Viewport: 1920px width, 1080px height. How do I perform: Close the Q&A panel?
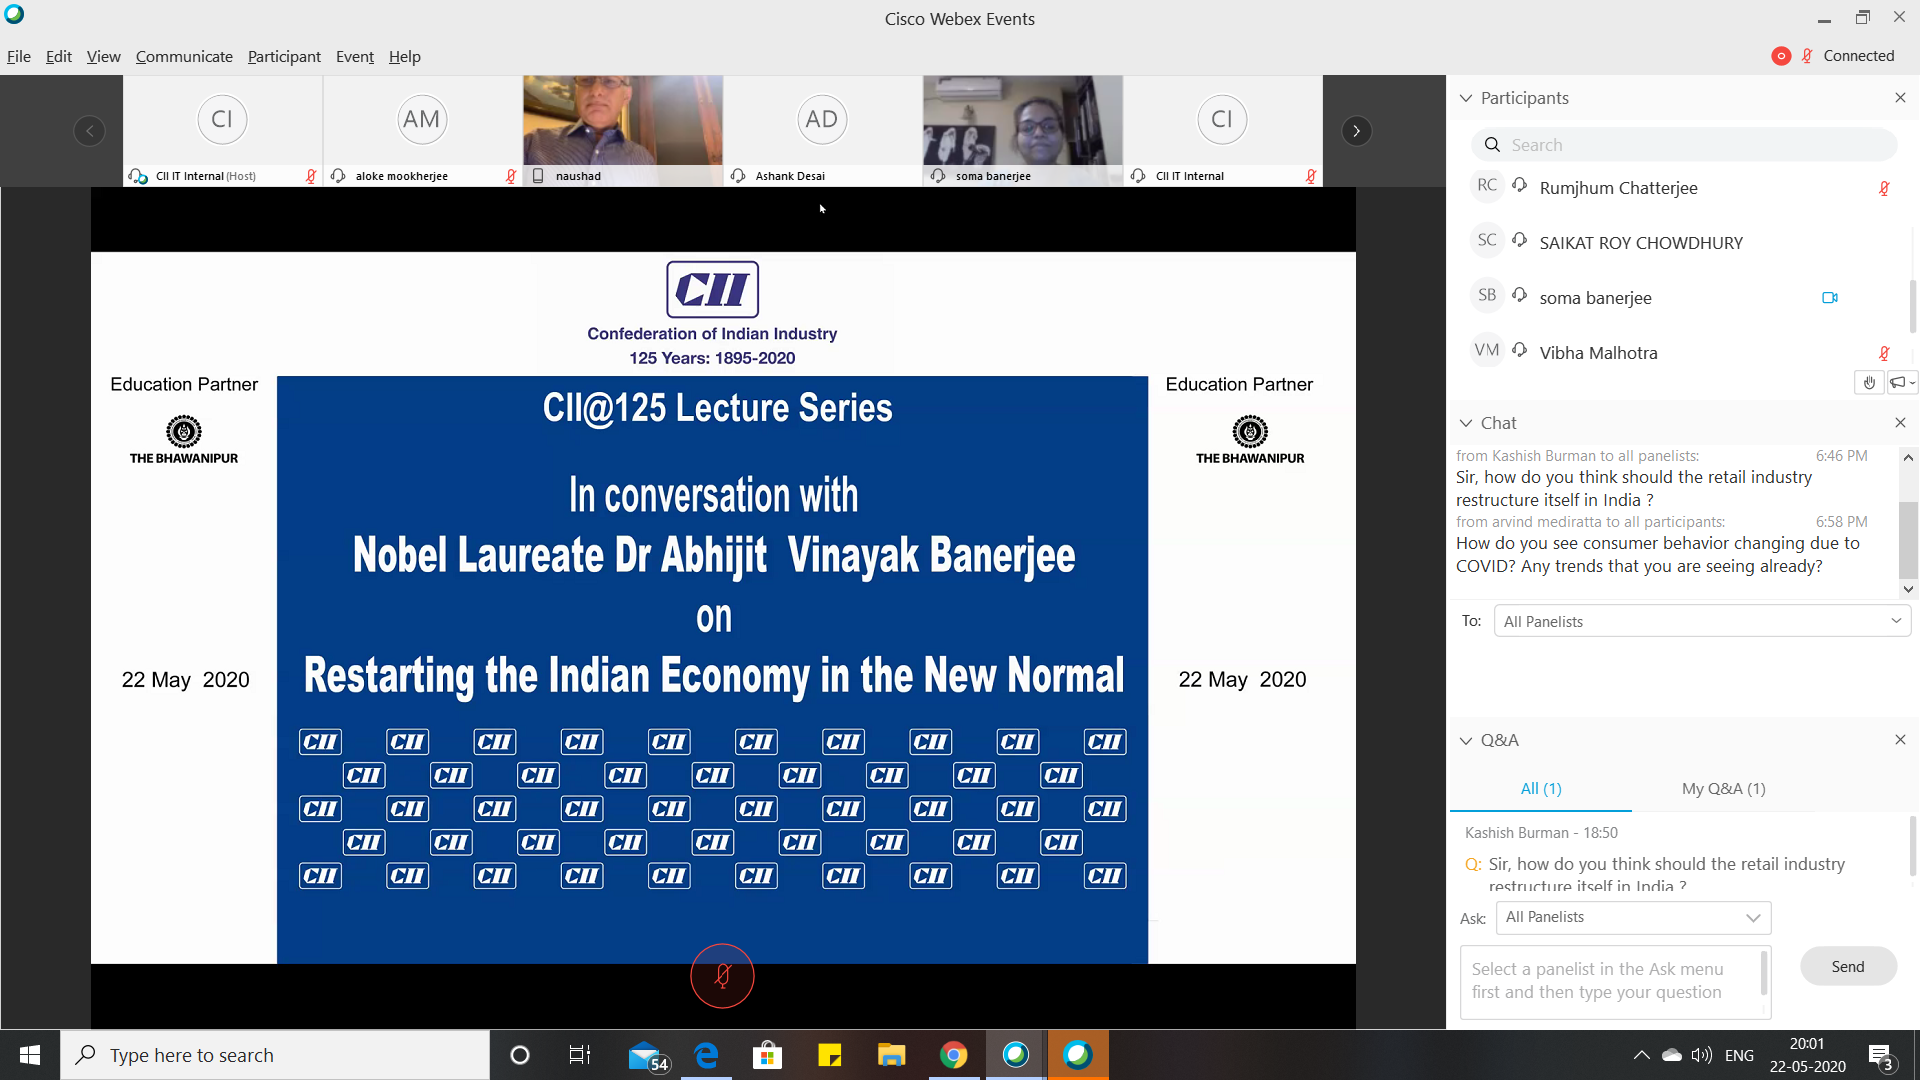coord(1900,740)
